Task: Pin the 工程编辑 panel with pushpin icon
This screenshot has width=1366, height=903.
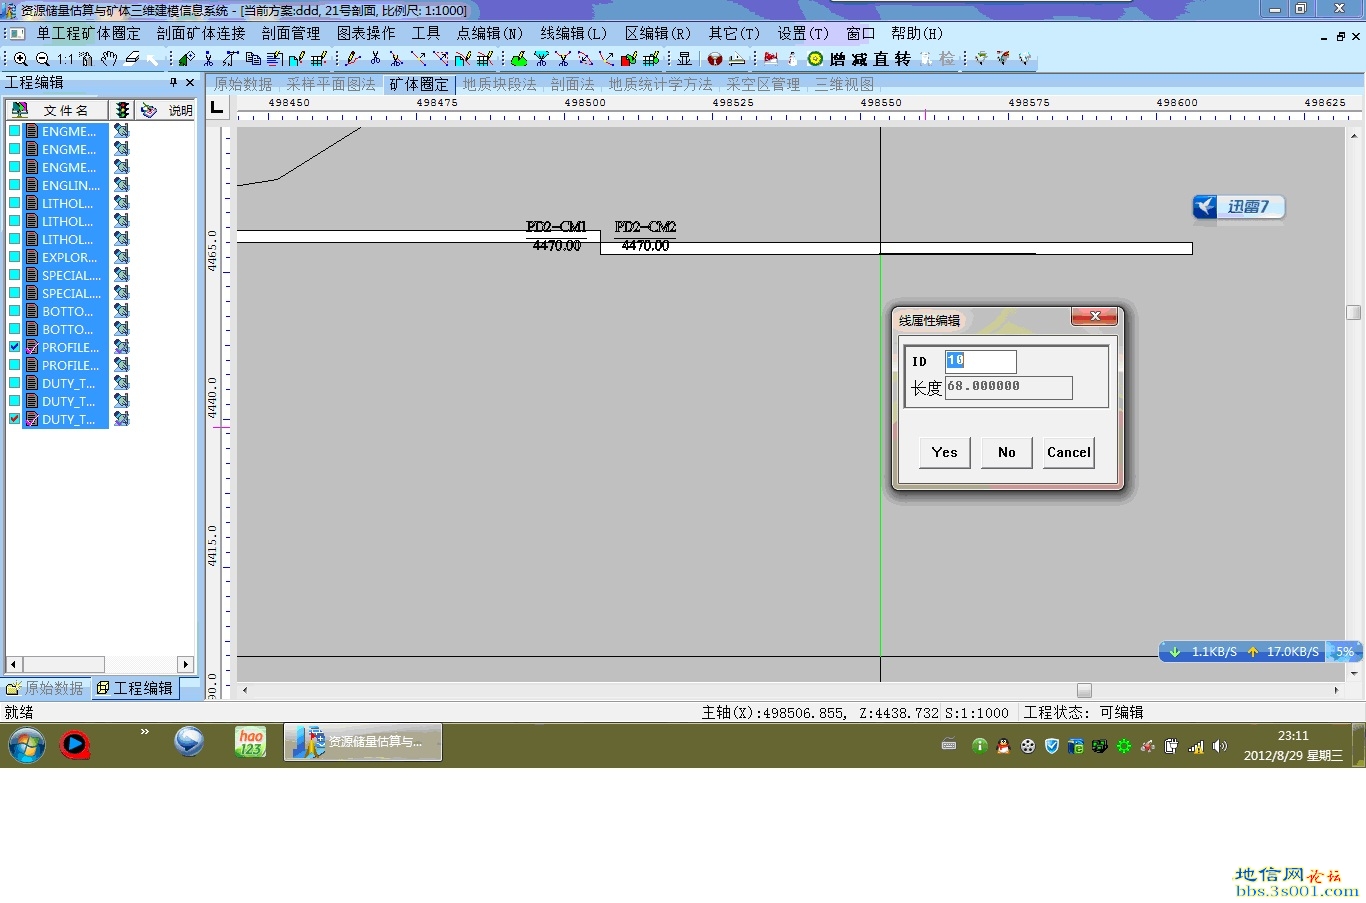Action: coord(173,82)
